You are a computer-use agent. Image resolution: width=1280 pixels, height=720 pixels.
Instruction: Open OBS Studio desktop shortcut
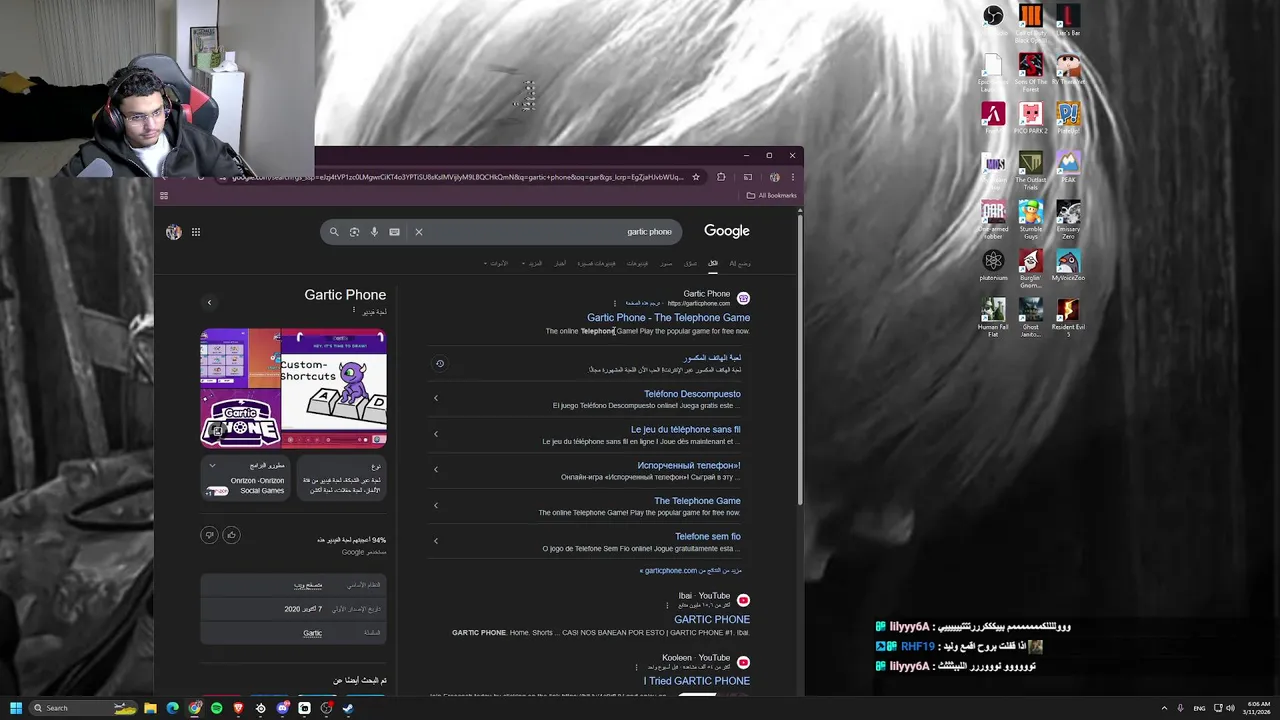coord(993,20)
